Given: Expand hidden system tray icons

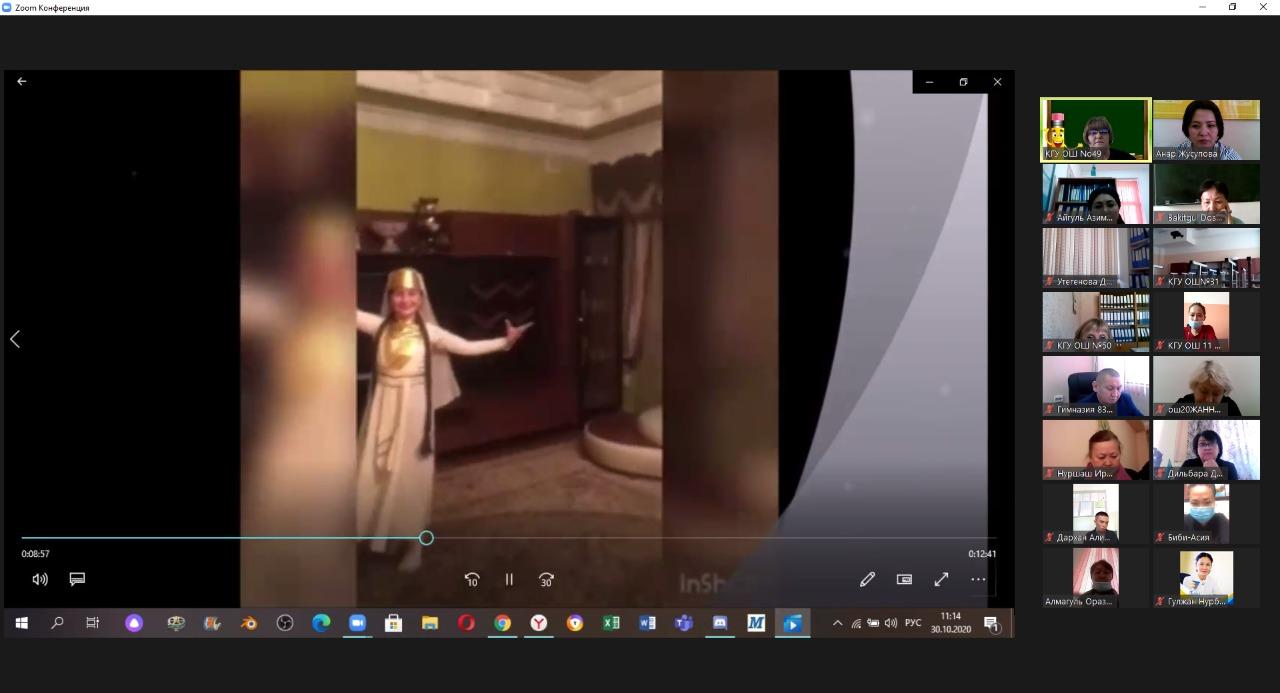Looking at the screenshot, I should (837, 623).
